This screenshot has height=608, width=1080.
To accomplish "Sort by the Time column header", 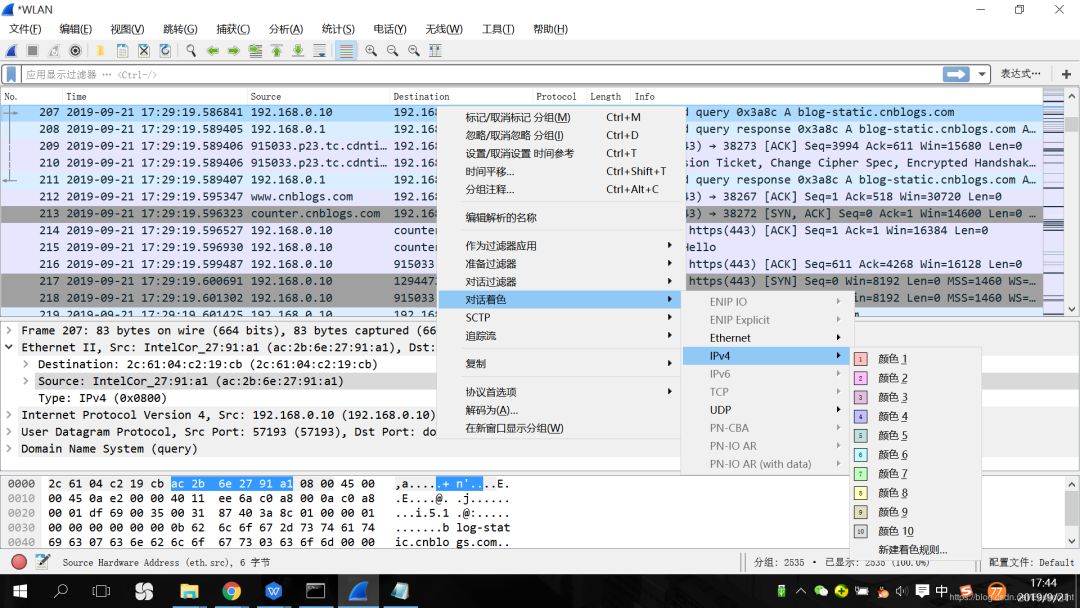I will pos(154,96).
